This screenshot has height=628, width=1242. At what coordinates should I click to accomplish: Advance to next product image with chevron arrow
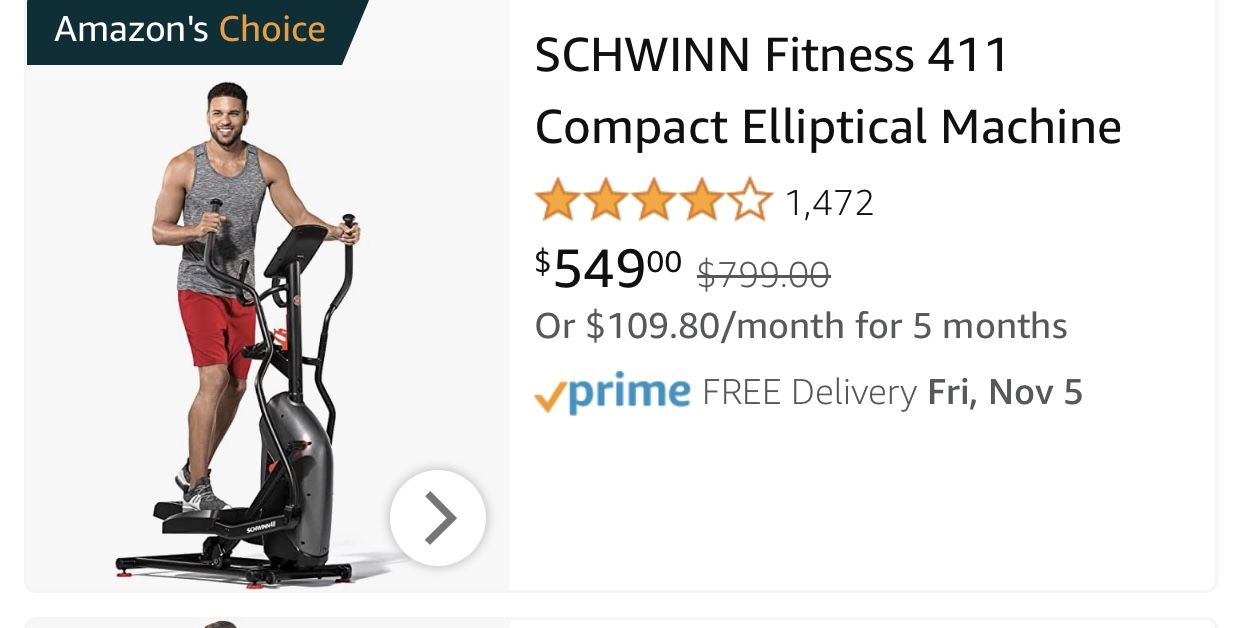point(438,518)
